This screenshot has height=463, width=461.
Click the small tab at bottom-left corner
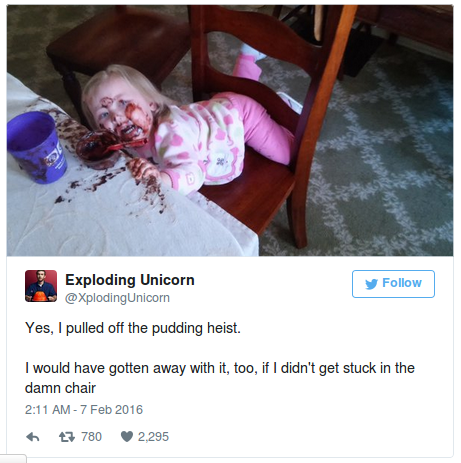coord(13,458)
